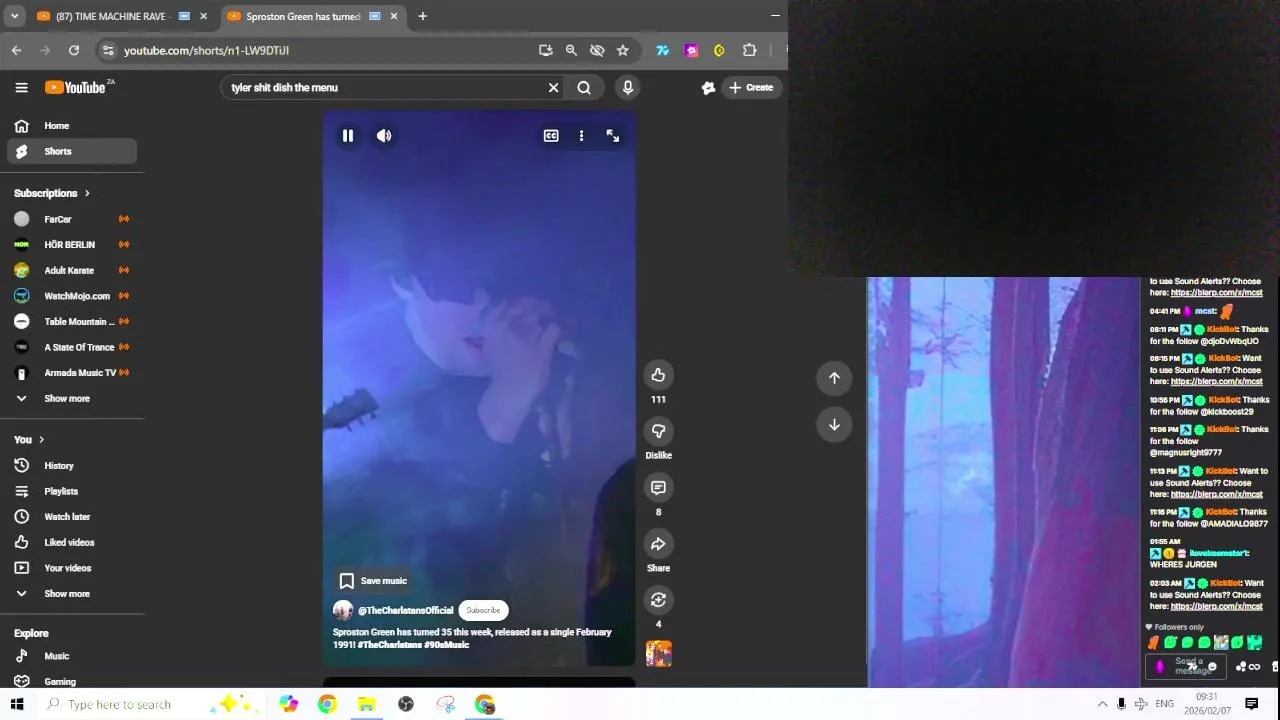Image resolution: width=1280 pixels, height=720 pixels.
Task: Reload the YouTube page
Action: click(x=74, y=50)
